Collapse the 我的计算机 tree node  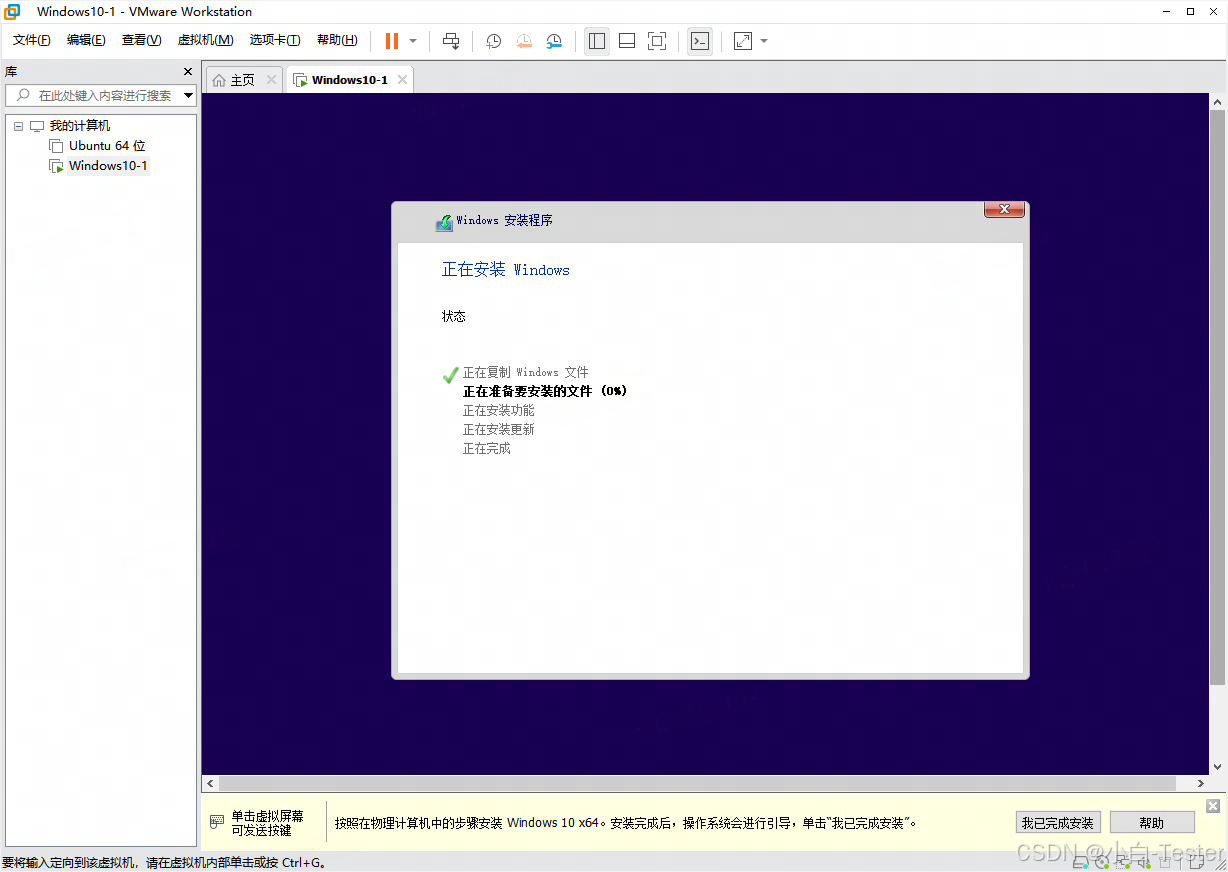18,126
